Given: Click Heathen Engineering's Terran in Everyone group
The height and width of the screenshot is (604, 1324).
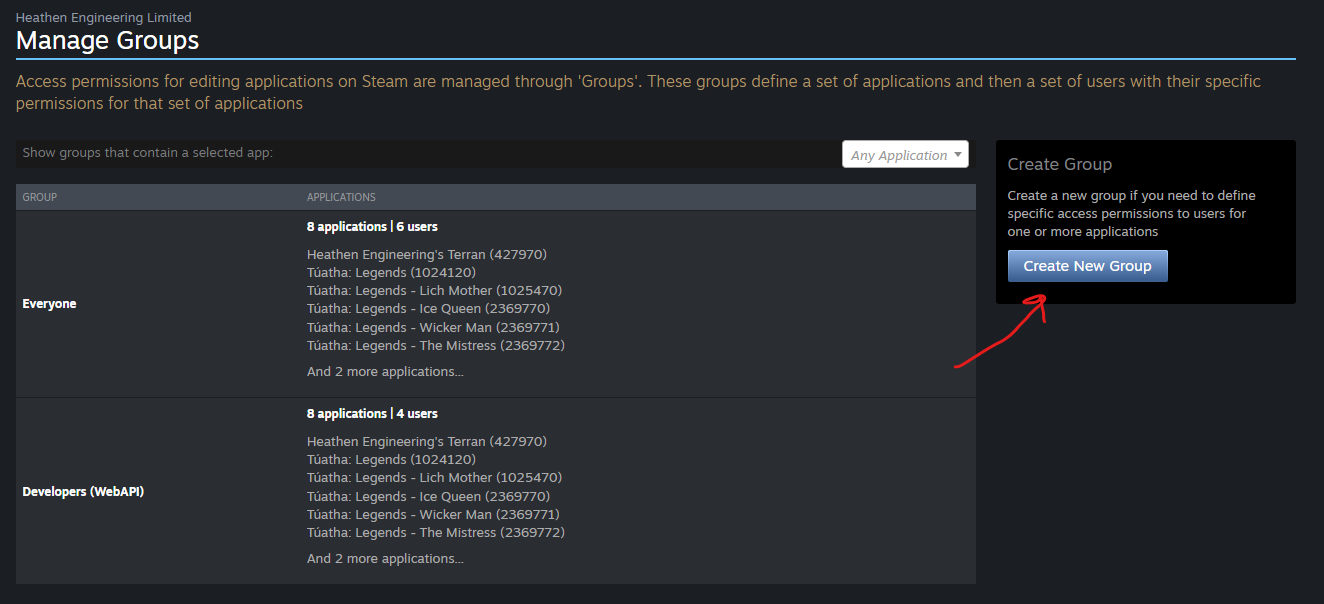Looking at the screenshot, I should 426,254.
